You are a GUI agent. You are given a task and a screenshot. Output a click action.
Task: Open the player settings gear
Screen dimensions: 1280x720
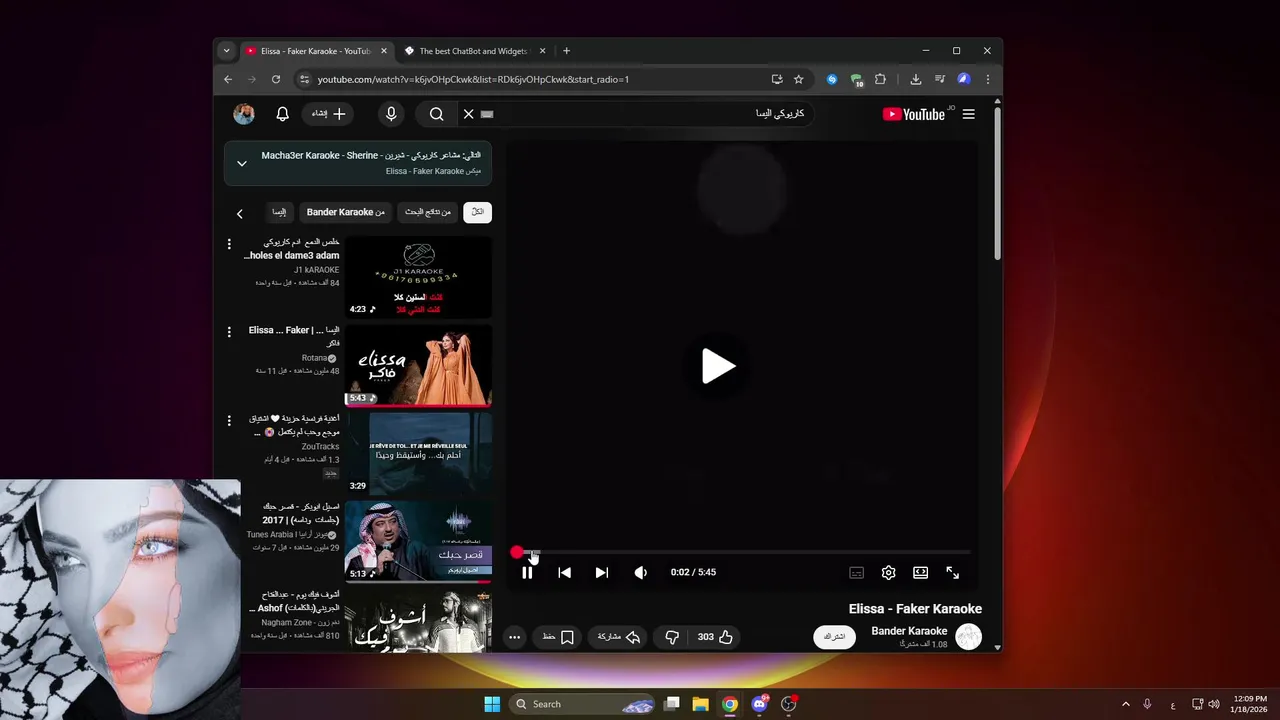click(888, 572)
